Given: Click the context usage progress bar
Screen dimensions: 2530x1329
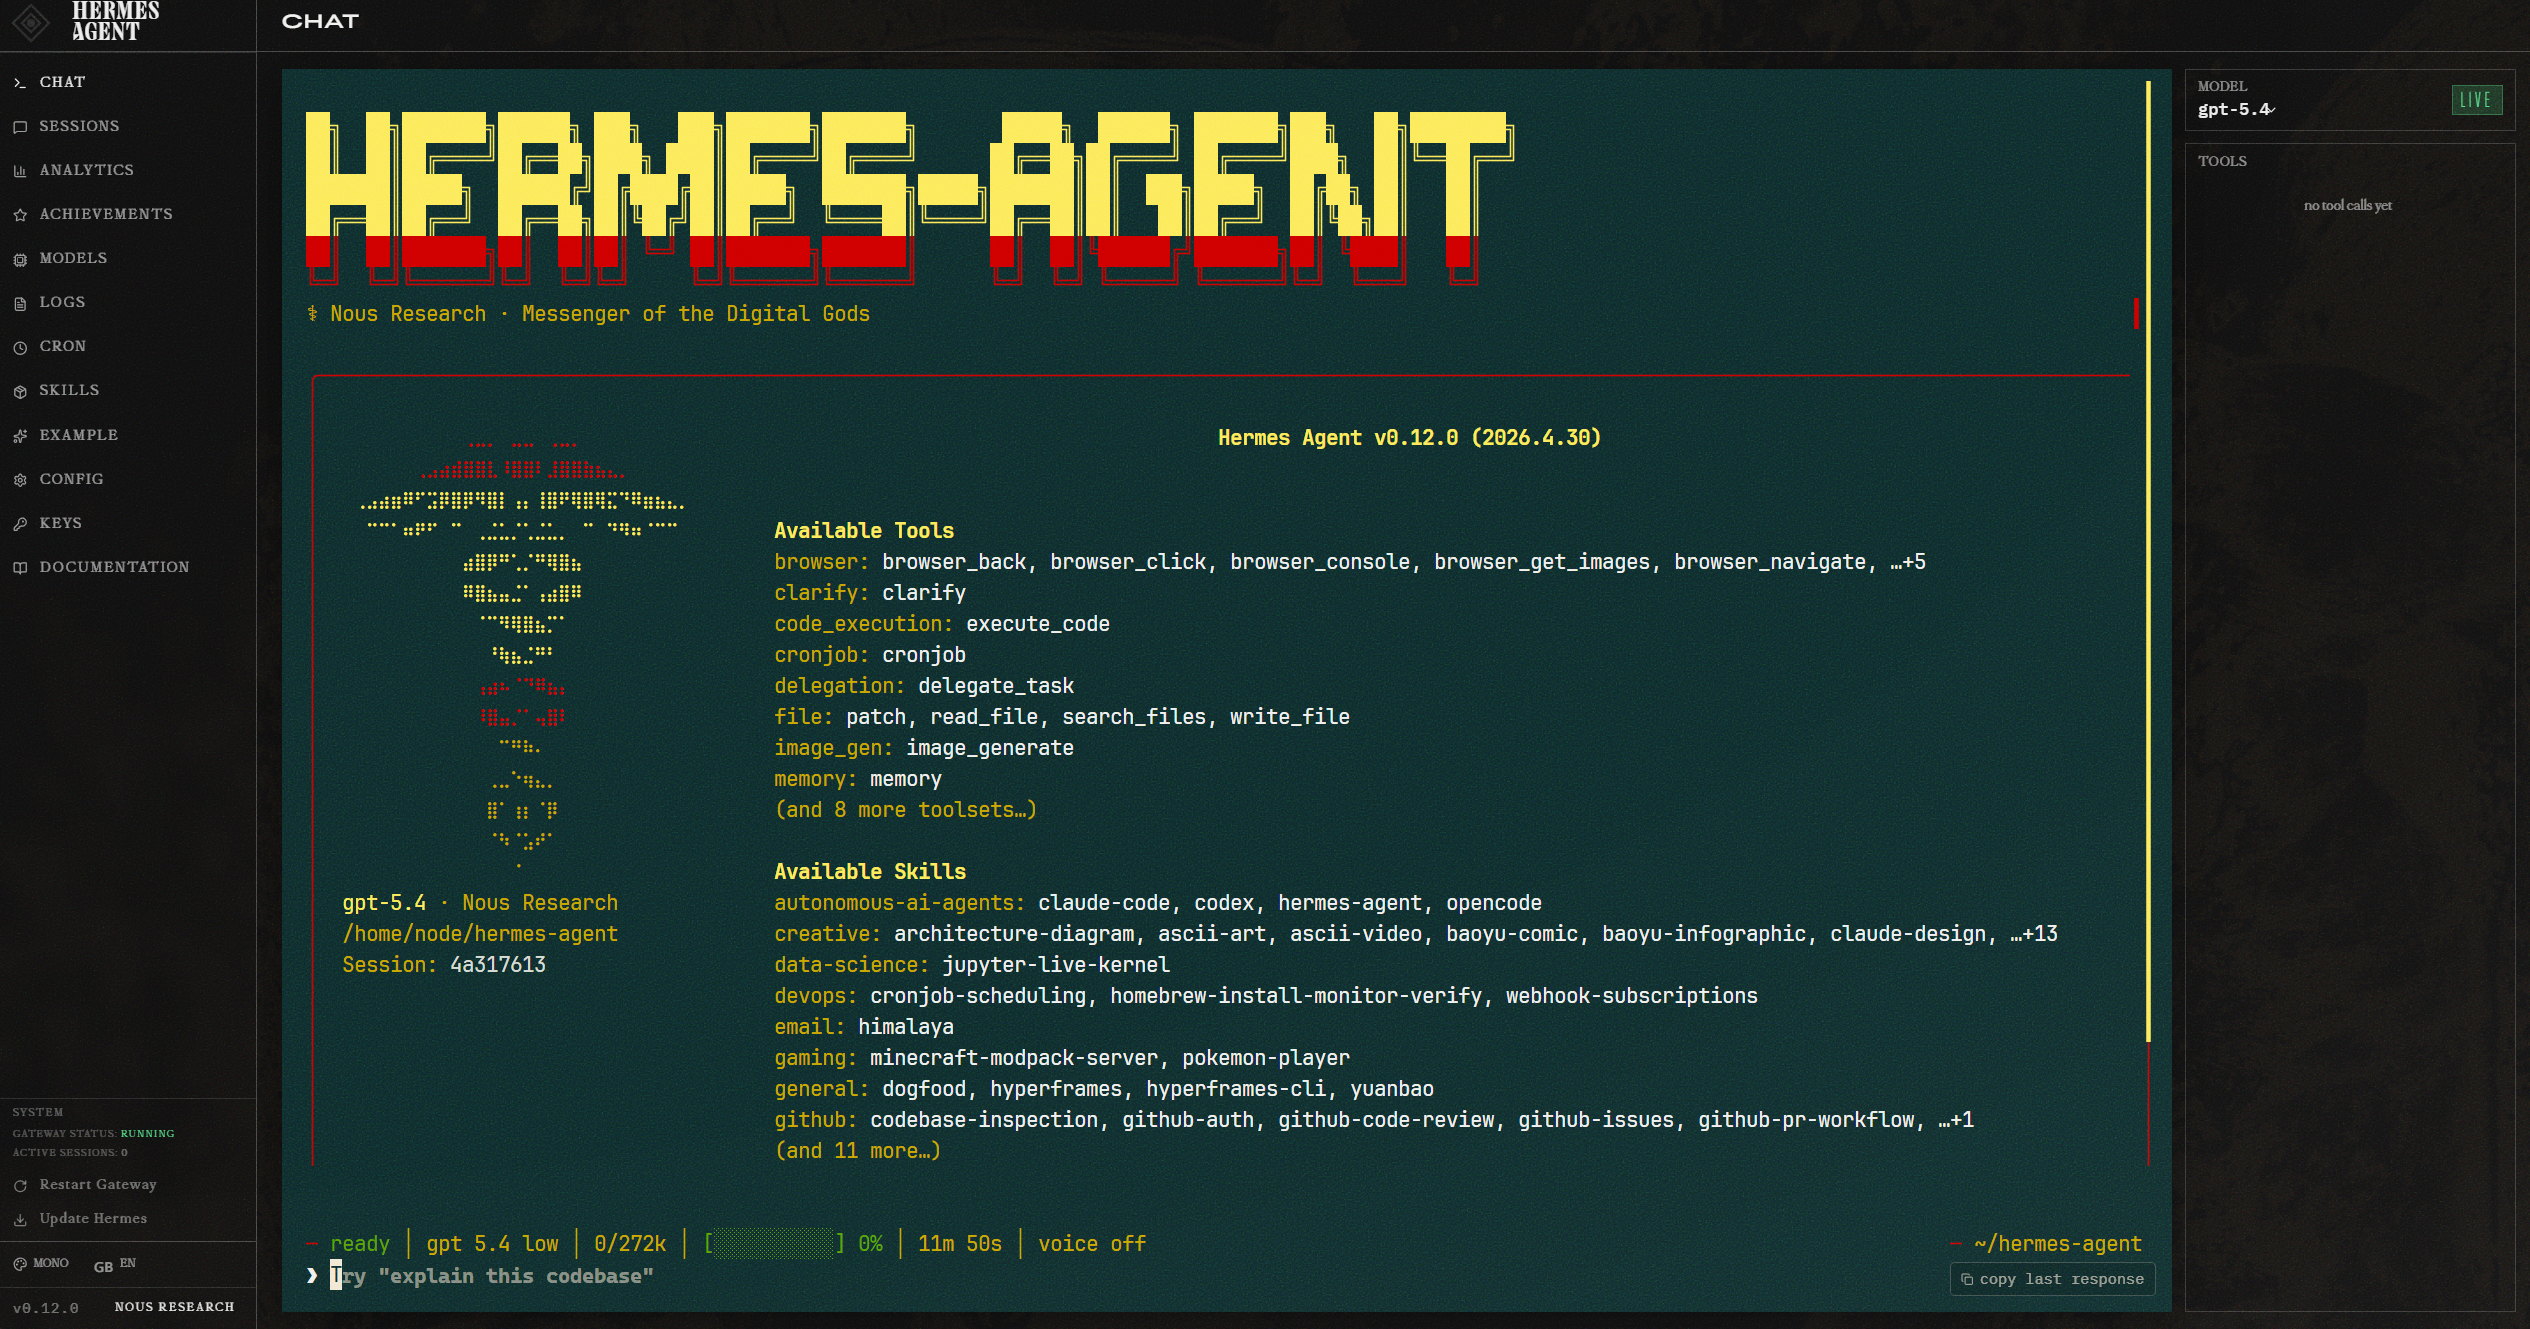Looking at the screenshot, I should coord(775,1244).
